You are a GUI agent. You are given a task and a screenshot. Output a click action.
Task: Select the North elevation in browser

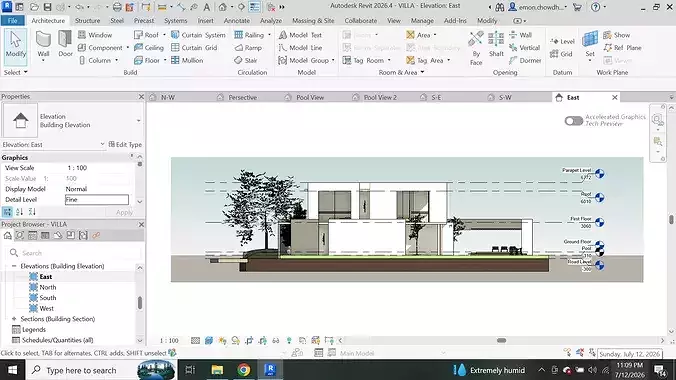click(x=47, y=287)
